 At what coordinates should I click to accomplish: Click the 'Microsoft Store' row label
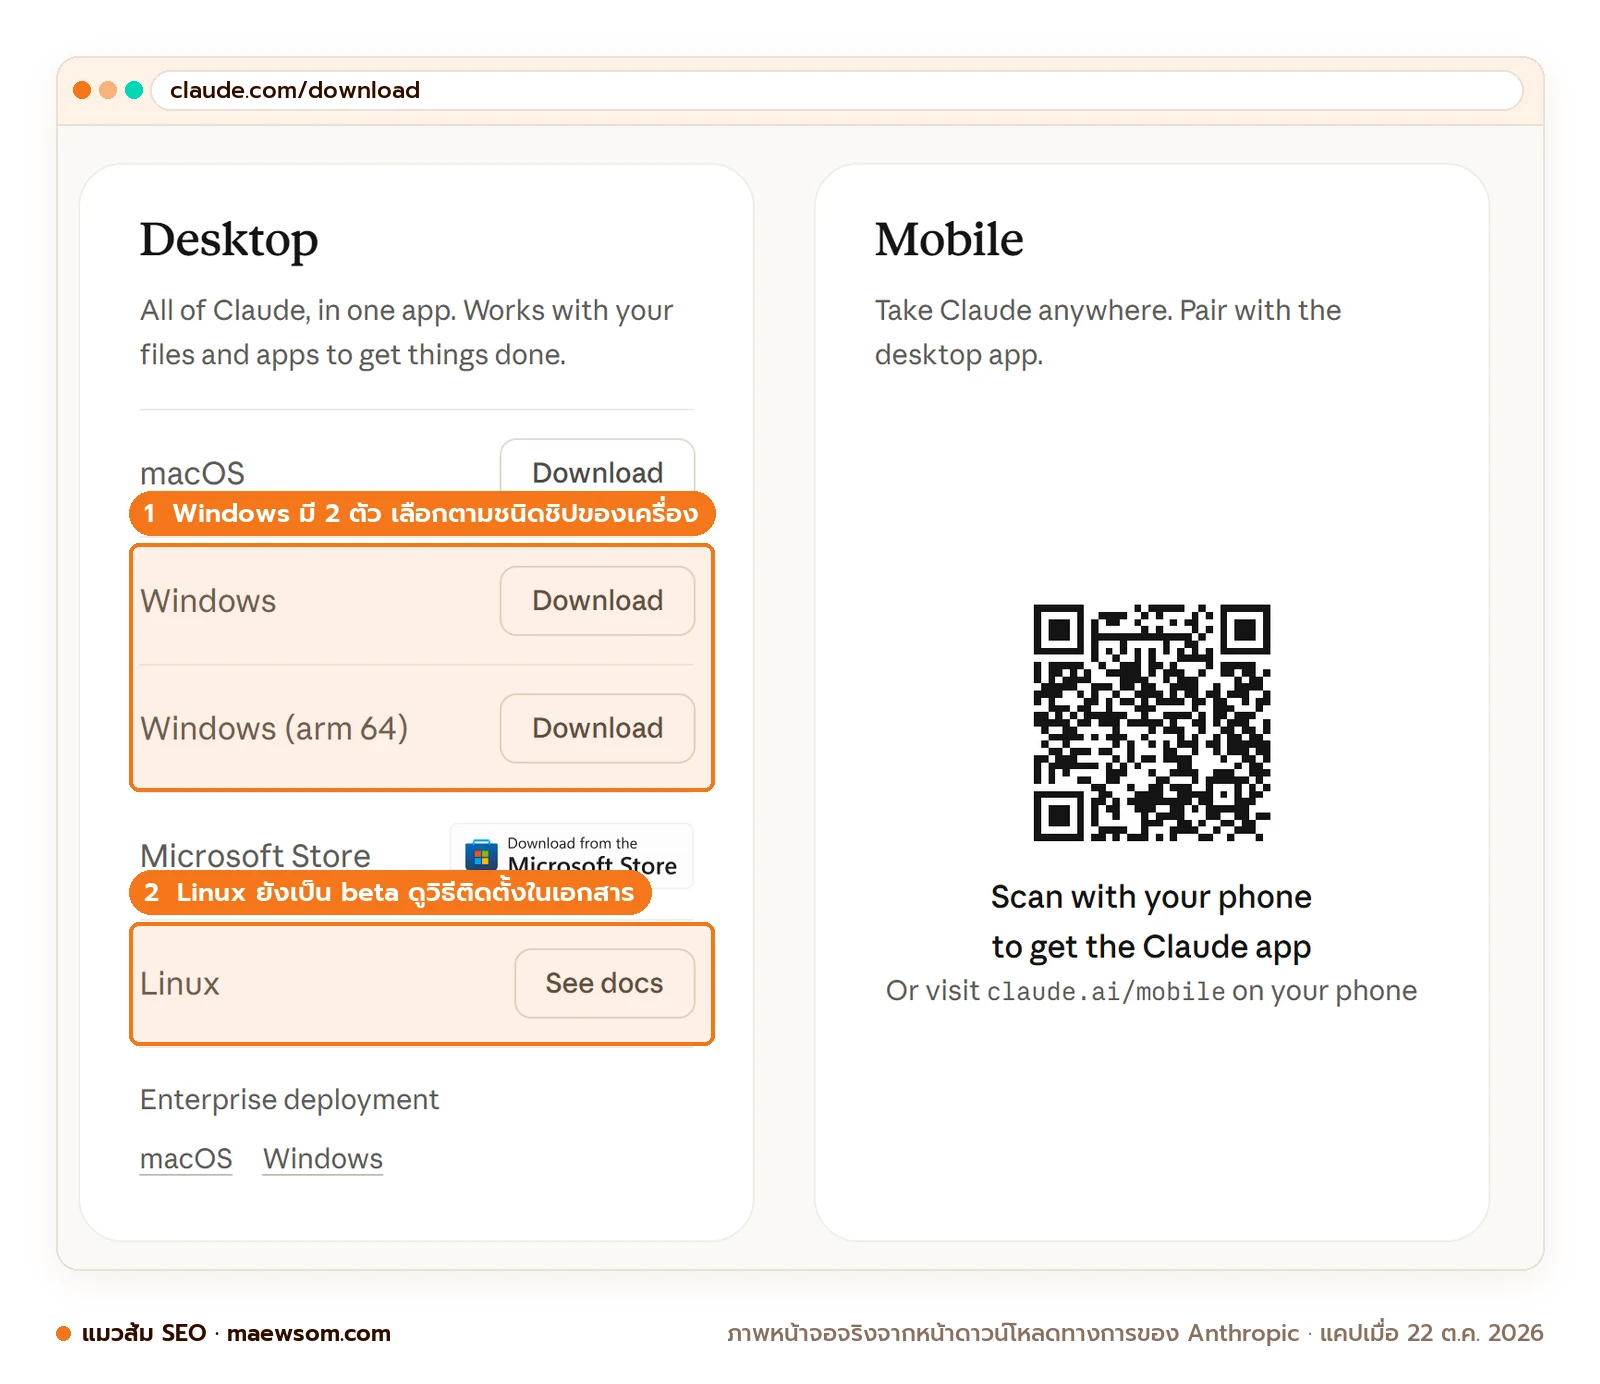(255, 855)
